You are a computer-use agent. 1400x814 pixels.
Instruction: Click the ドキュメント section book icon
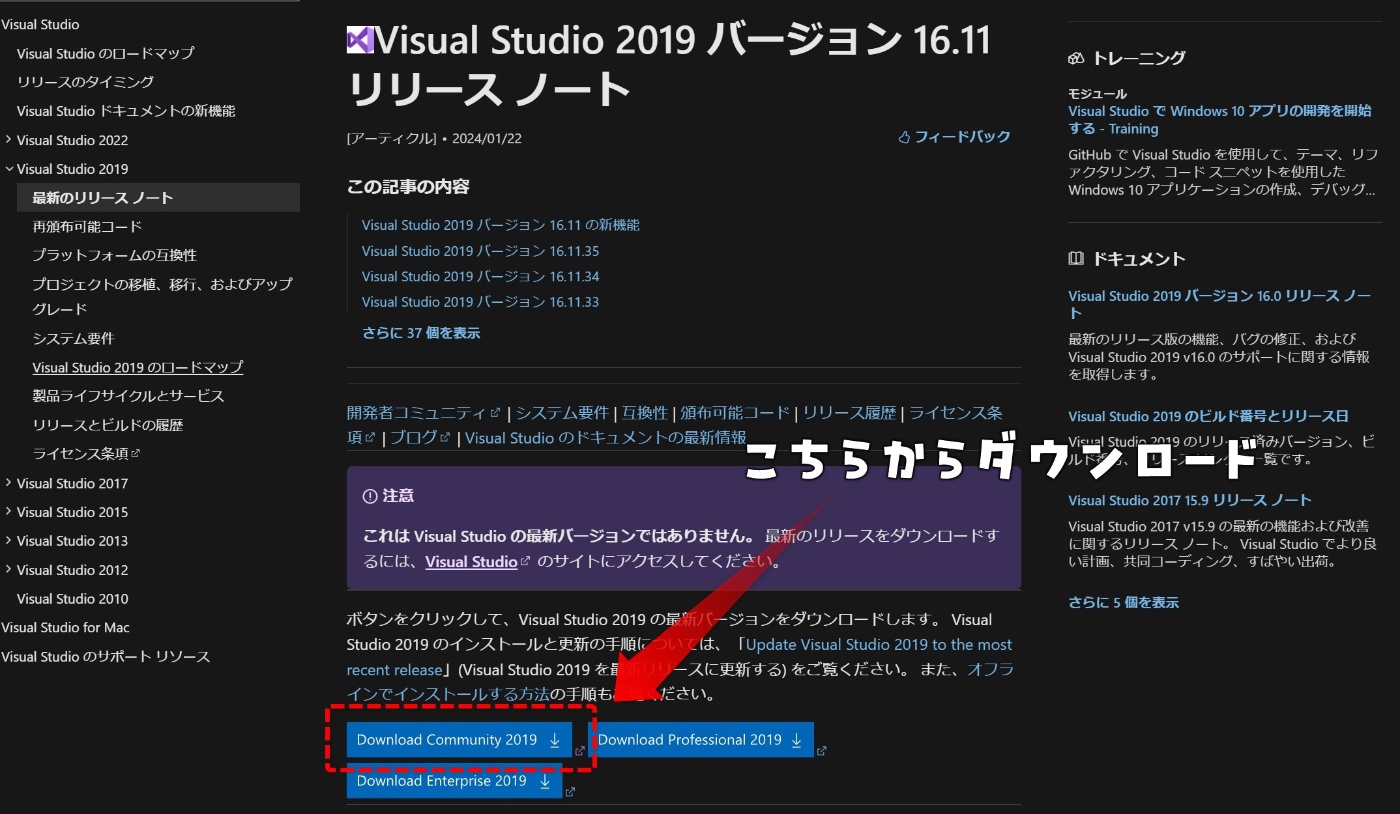coord(1076,258)
